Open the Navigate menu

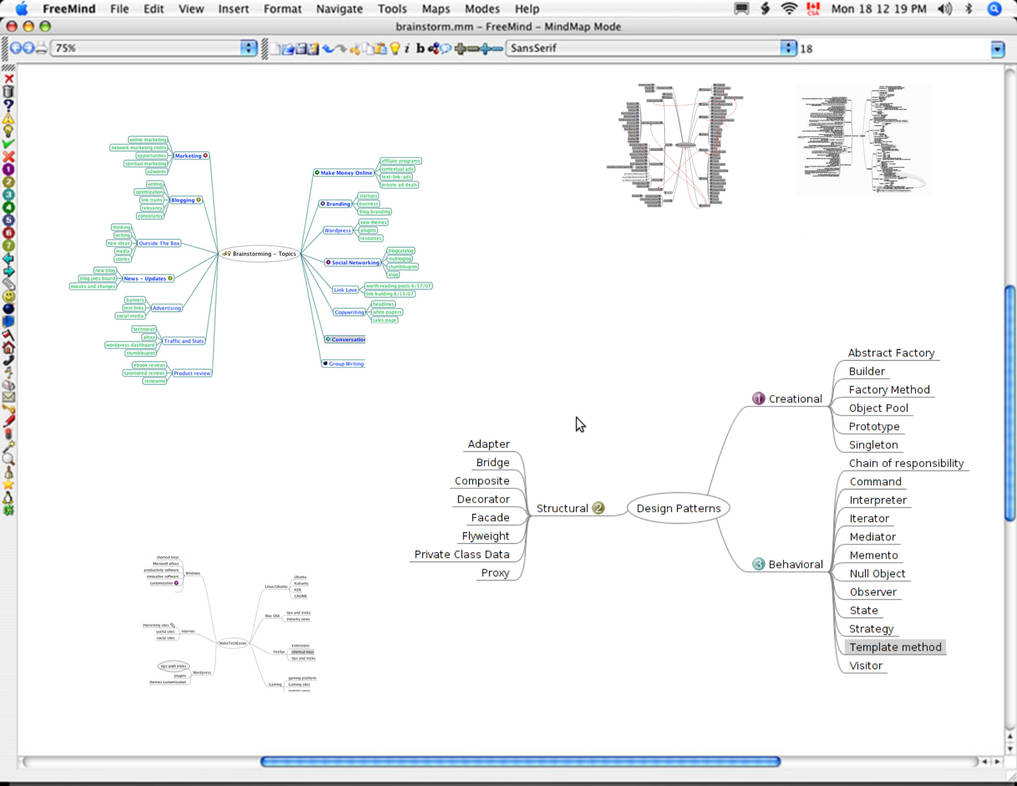(x=339, y=9)
